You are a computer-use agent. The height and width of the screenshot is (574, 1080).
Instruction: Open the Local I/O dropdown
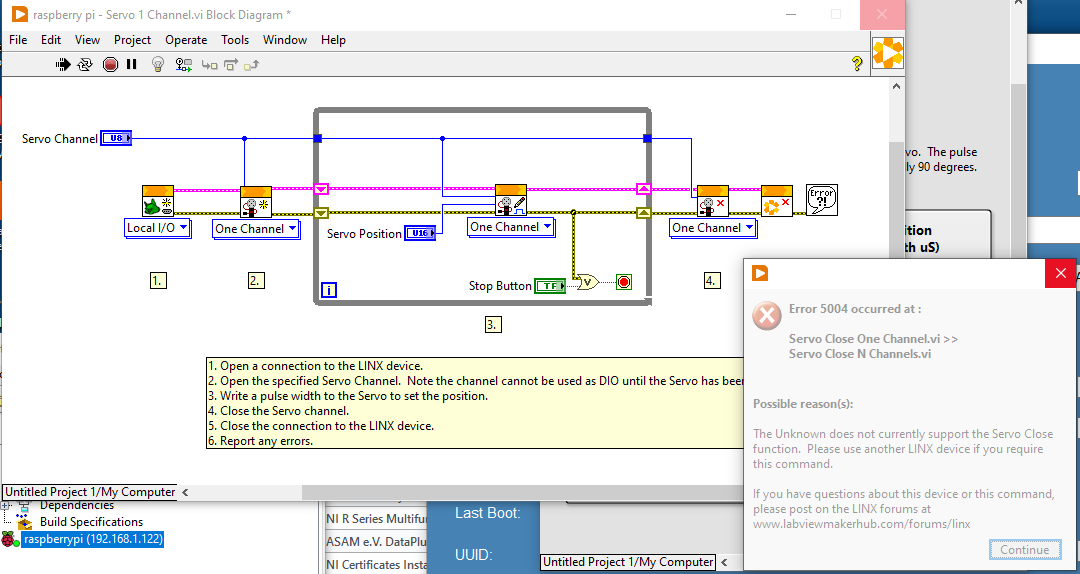[157, 228]
